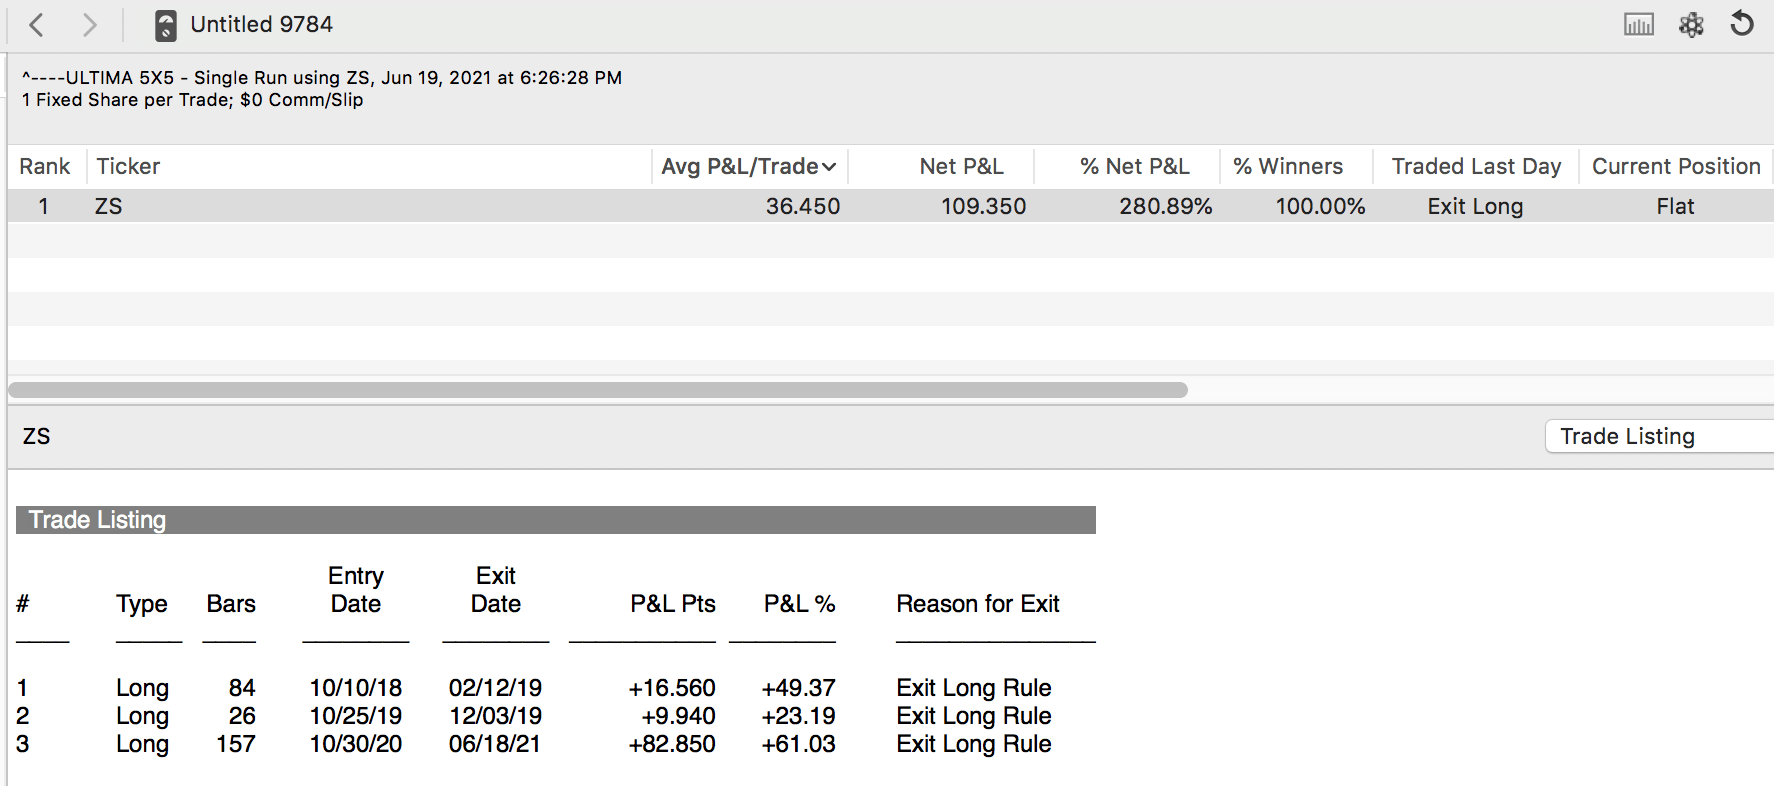
Task: Click the refresh reload icon
Action: click(x=1742, y=24)
